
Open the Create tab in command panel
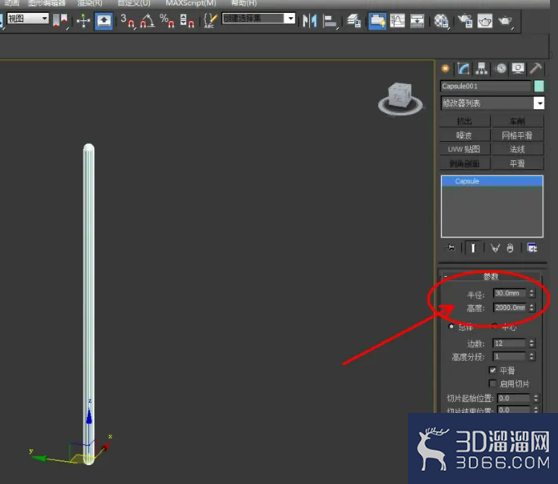pos(445,68)
